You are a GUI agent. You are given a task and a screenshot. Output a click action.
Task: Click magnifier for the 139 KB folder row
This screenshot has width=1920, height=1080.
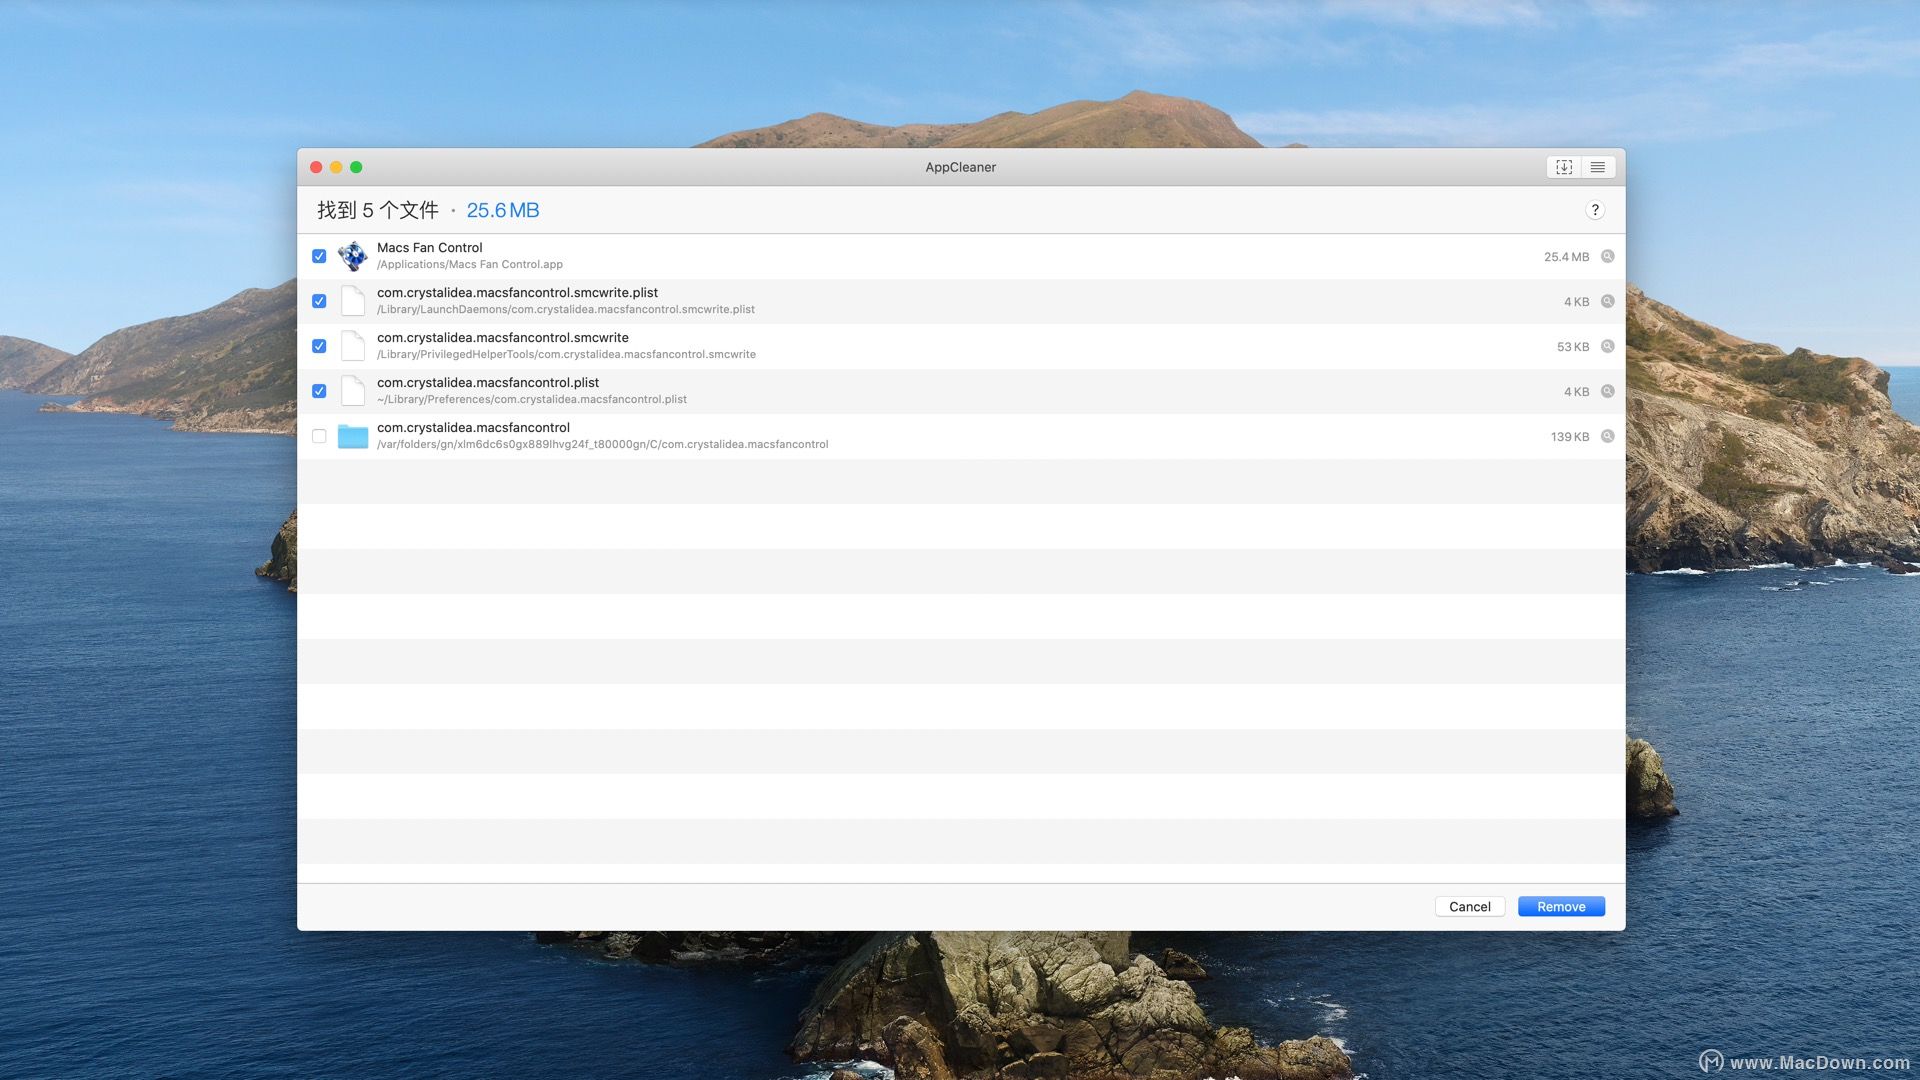(1608, 437)
